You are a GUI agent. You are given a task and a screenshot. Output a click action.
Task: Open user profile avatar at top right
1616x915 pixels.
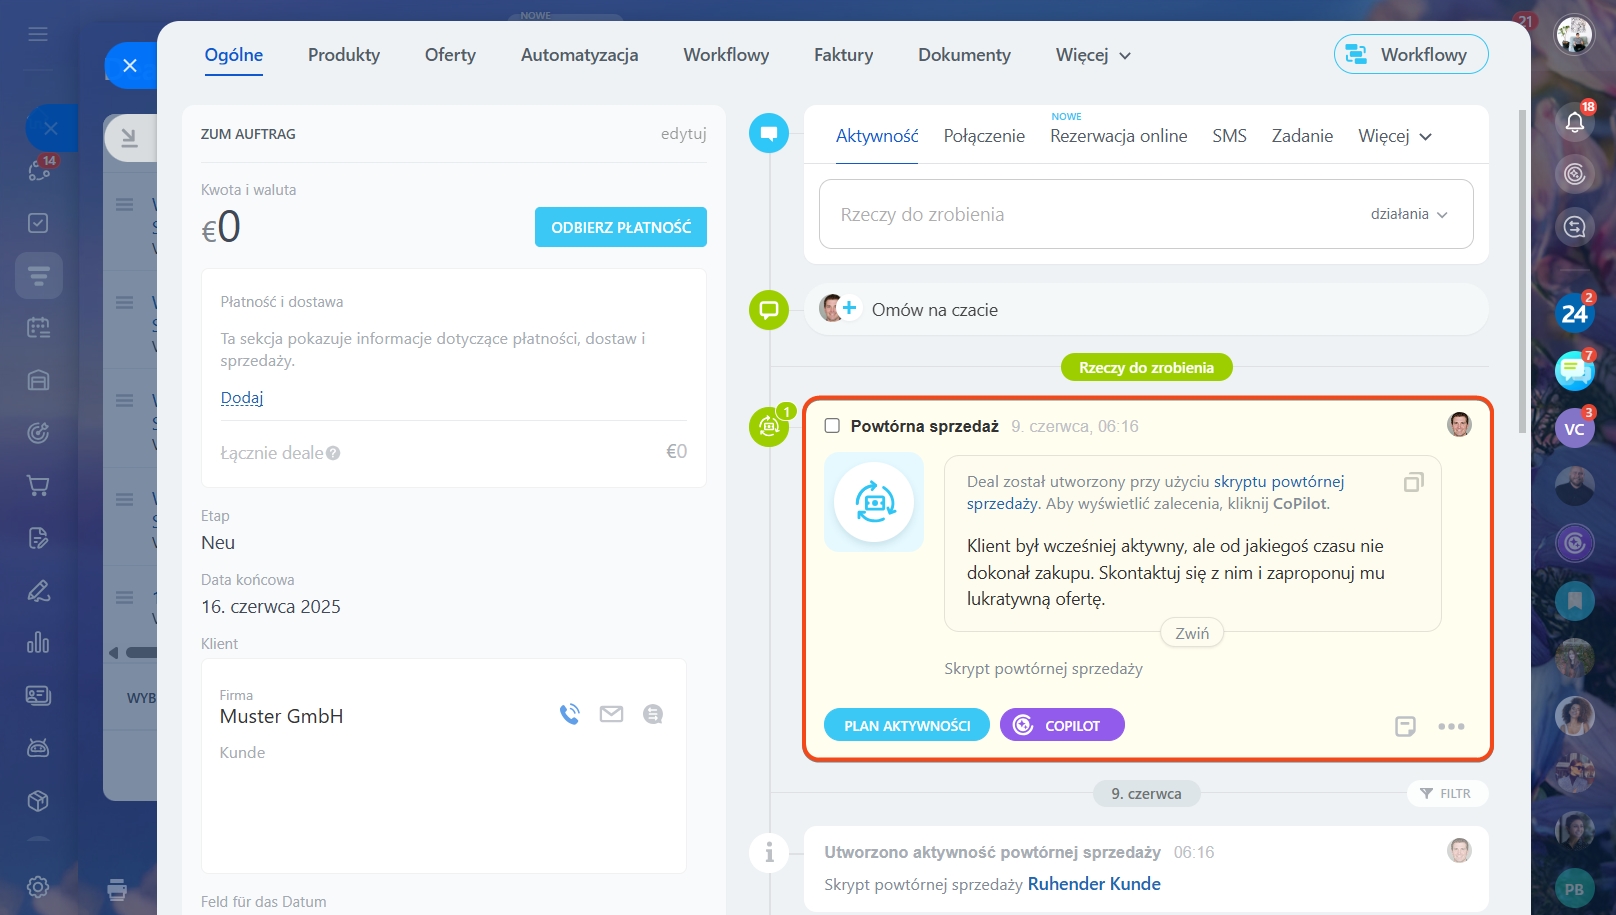click(x=1574, y=34)
